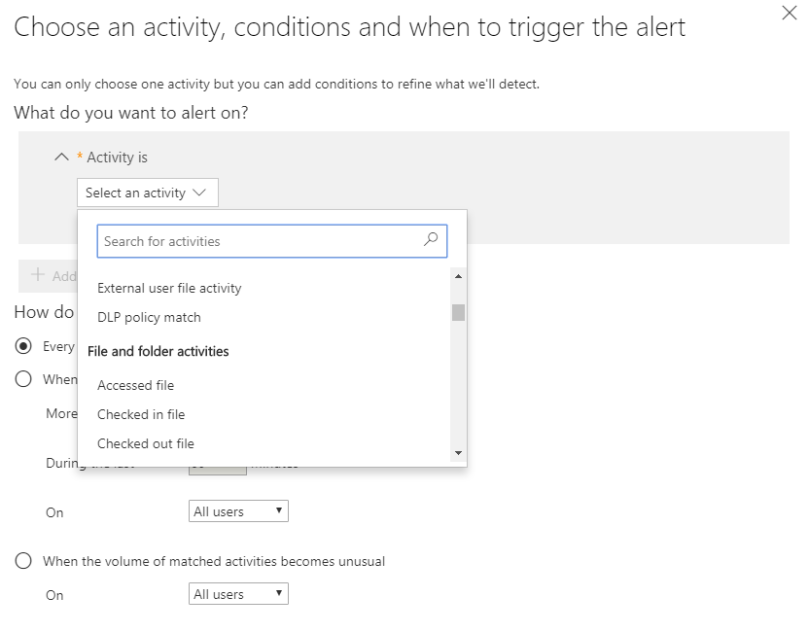Open the Select an activity dropdown
The width and height of the screenshot is (809, 632).
[x=147, y=193]
